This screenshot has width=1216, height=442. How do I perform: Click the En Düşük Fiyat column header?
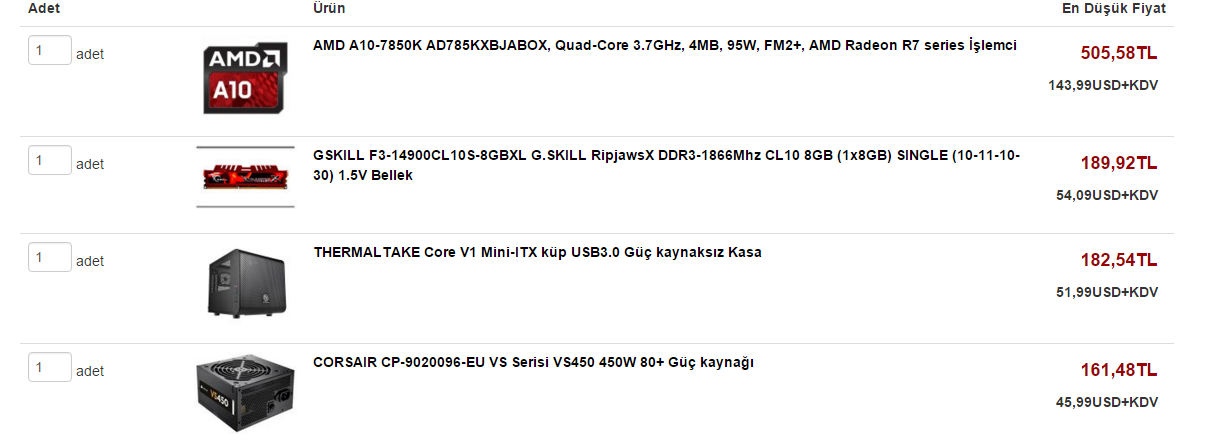[x=1113, y=8]
